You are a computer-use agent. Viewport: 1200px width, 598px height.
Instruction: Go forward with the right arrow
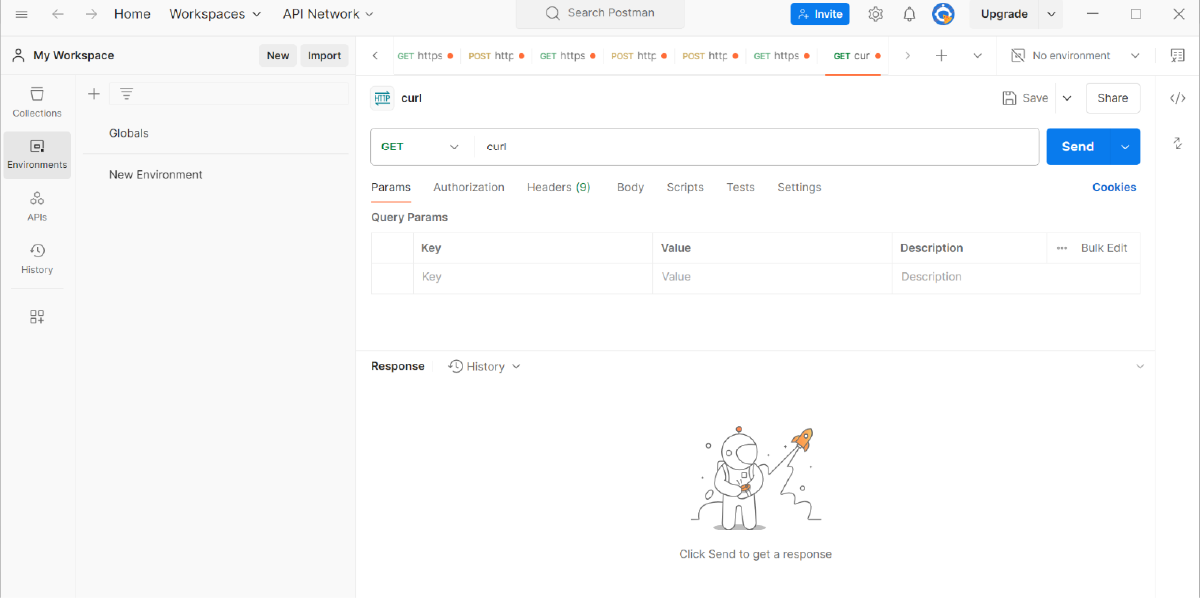(91, 14)
